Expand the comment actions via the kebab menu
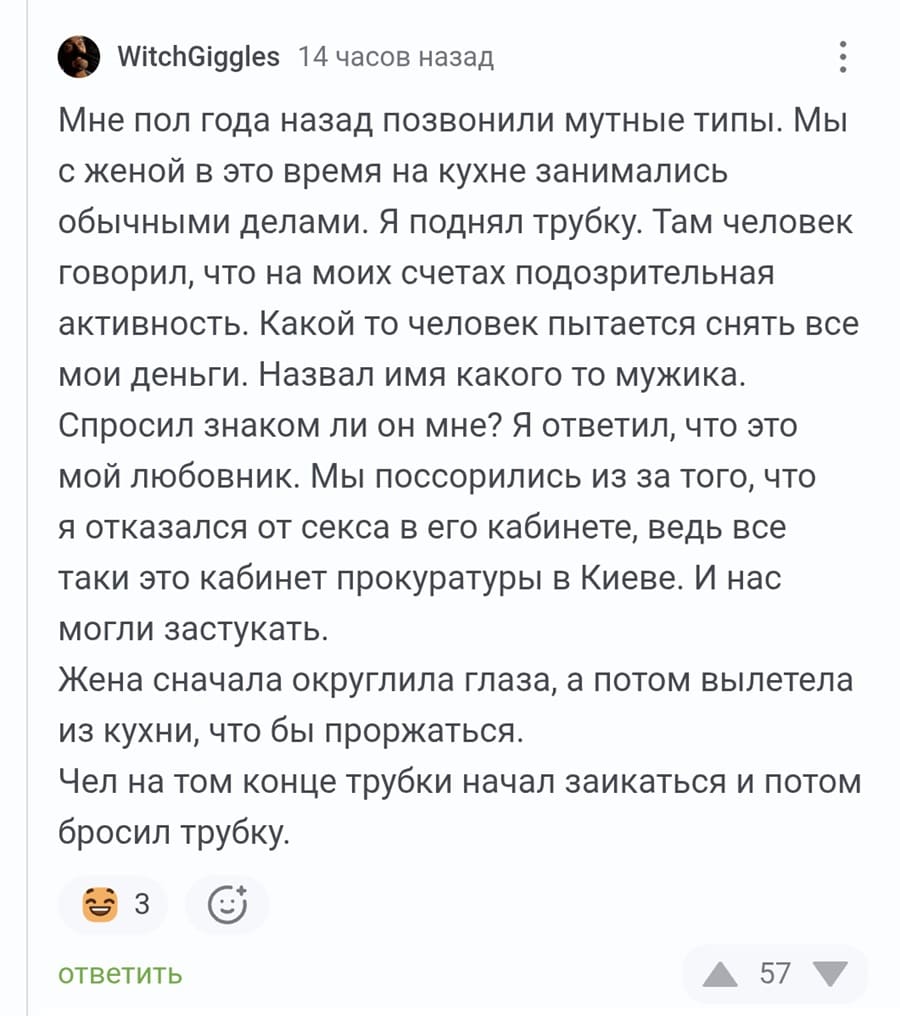This screenshot has height=1016, width=900. click(843, 57)
